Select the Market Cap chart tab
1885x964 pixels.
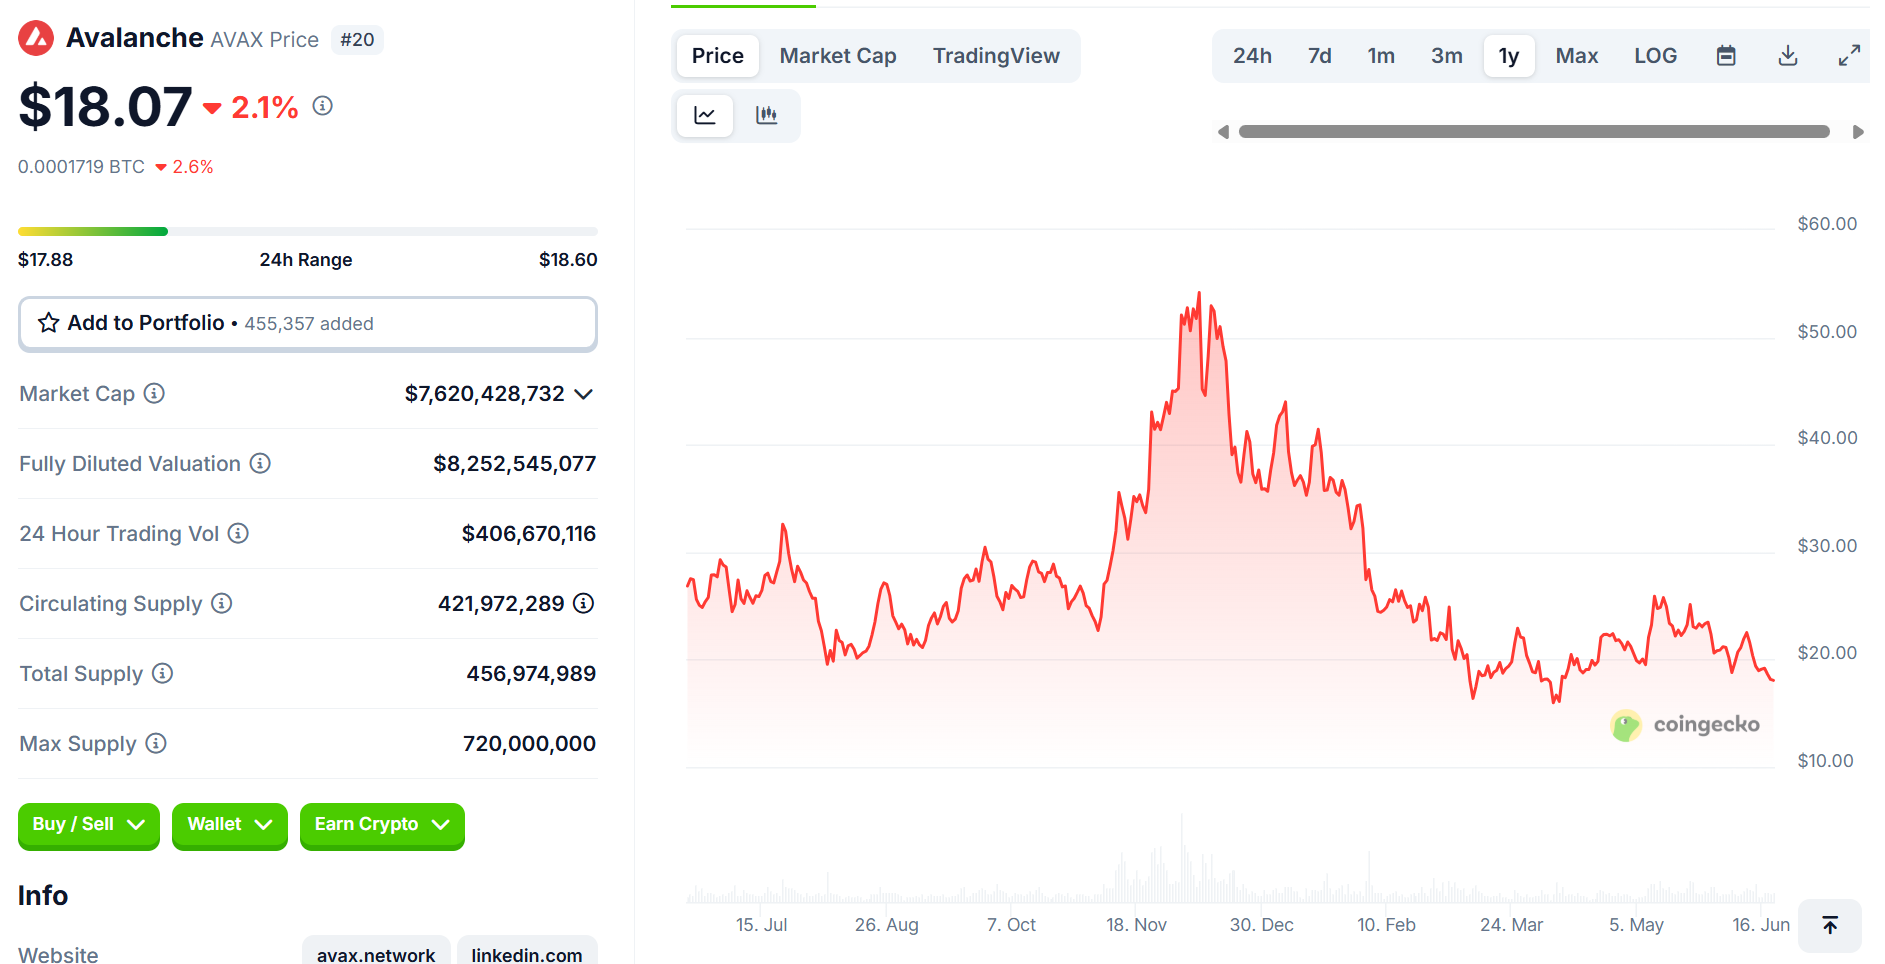click(x=838, y=56)
